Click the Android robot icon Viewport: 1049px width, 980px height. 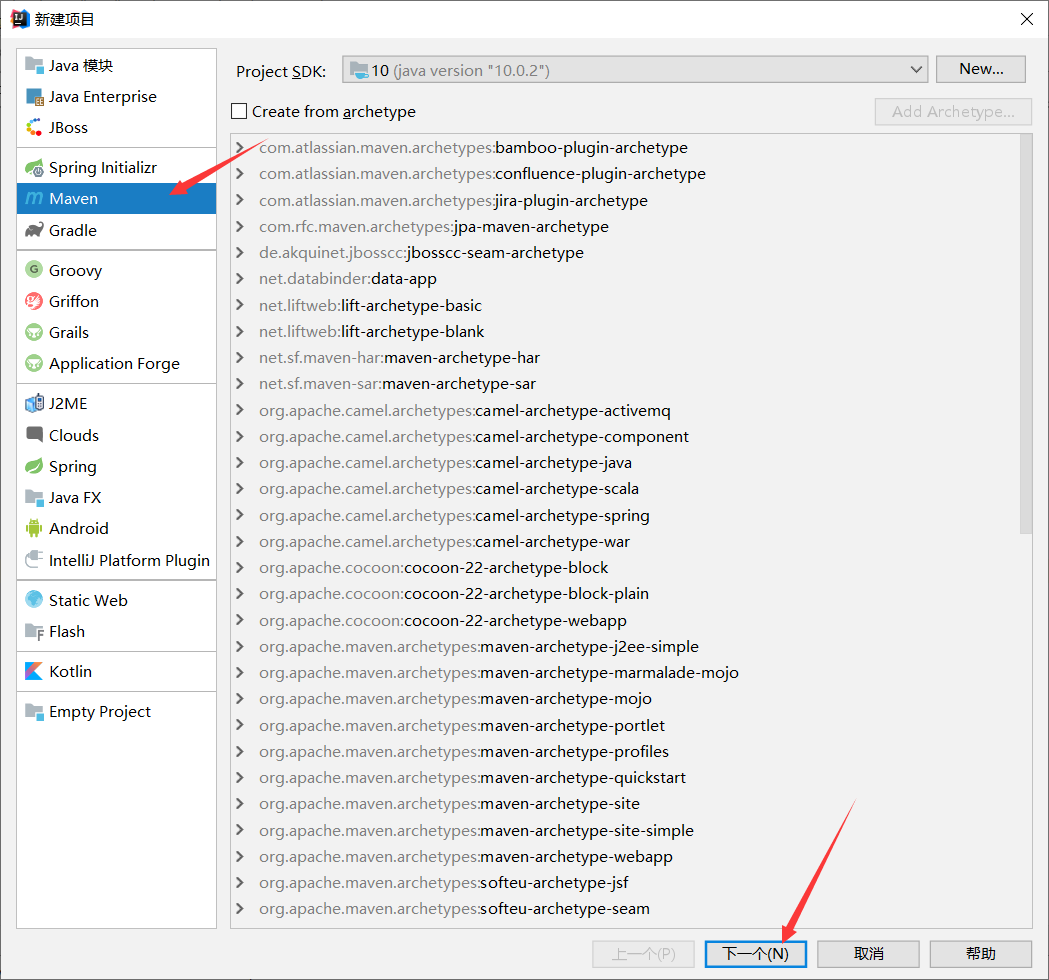(34, 528)
